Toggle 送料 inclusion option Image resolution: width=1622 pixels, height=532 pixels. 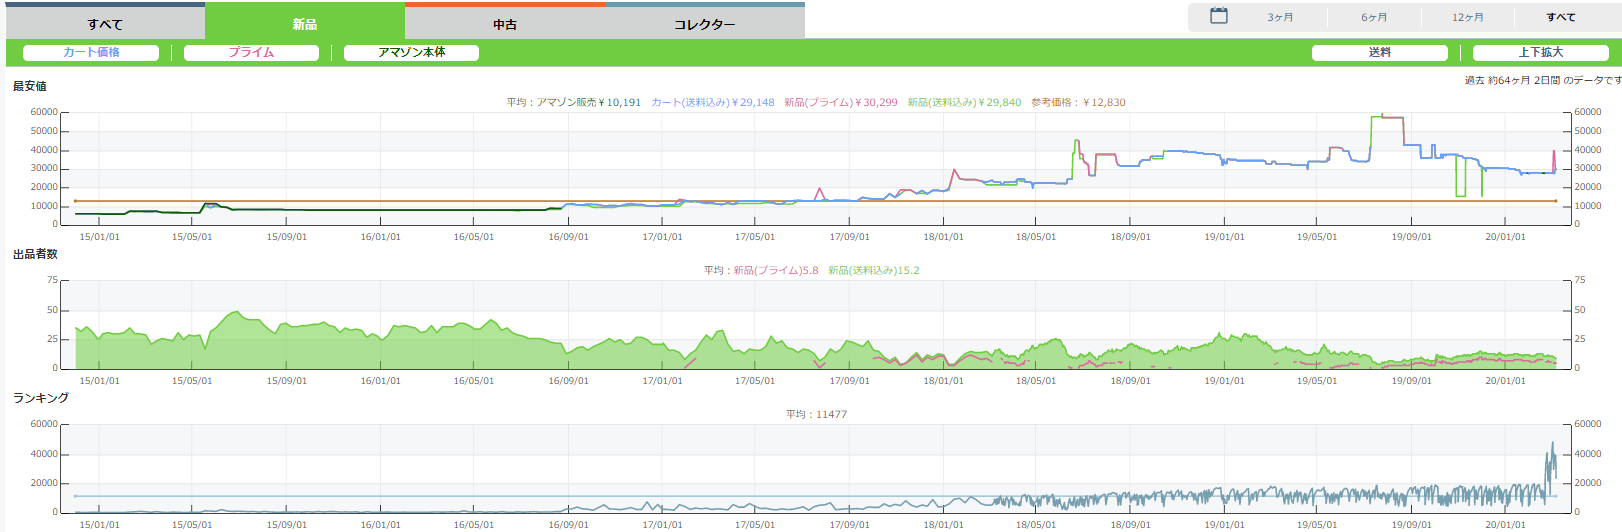pos(1379,53)
